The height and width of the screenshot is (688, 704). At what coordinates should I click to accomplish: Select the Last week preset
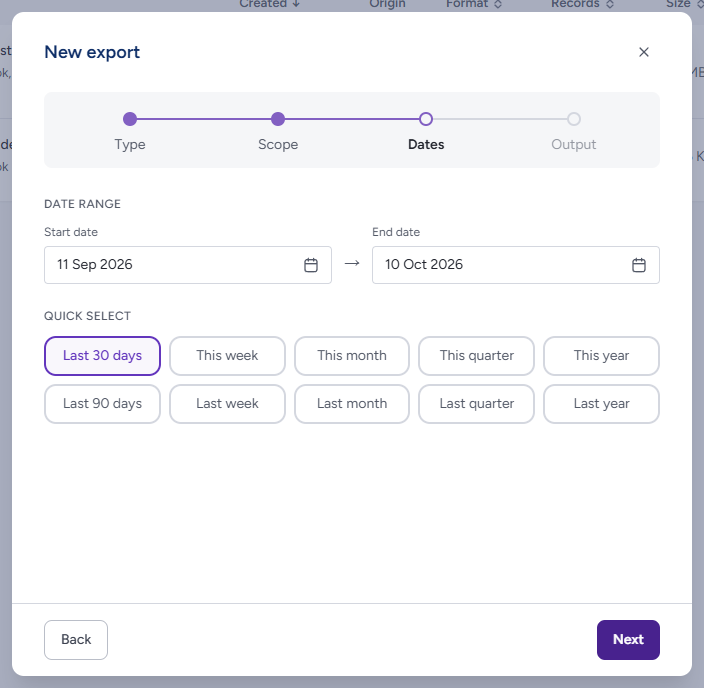tap(227, 404)
